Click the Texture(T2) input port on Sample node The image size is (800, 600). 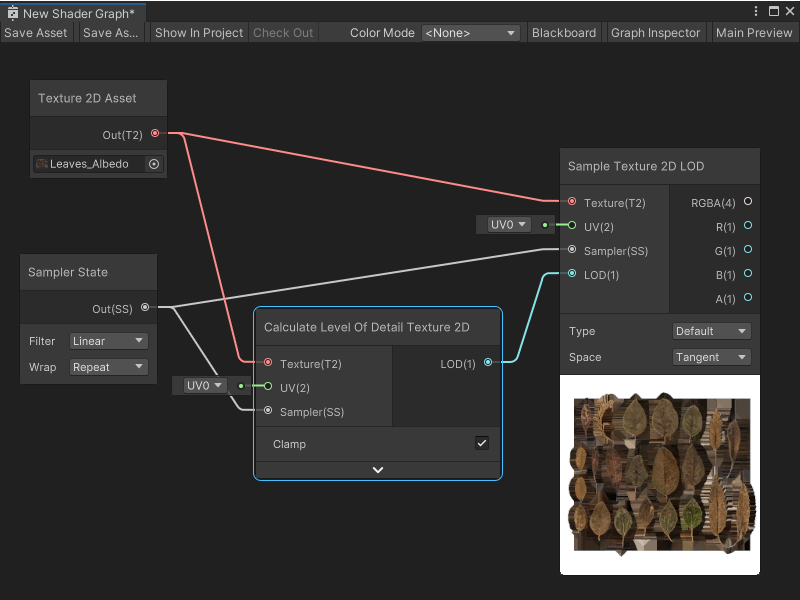tap(571, 202)
